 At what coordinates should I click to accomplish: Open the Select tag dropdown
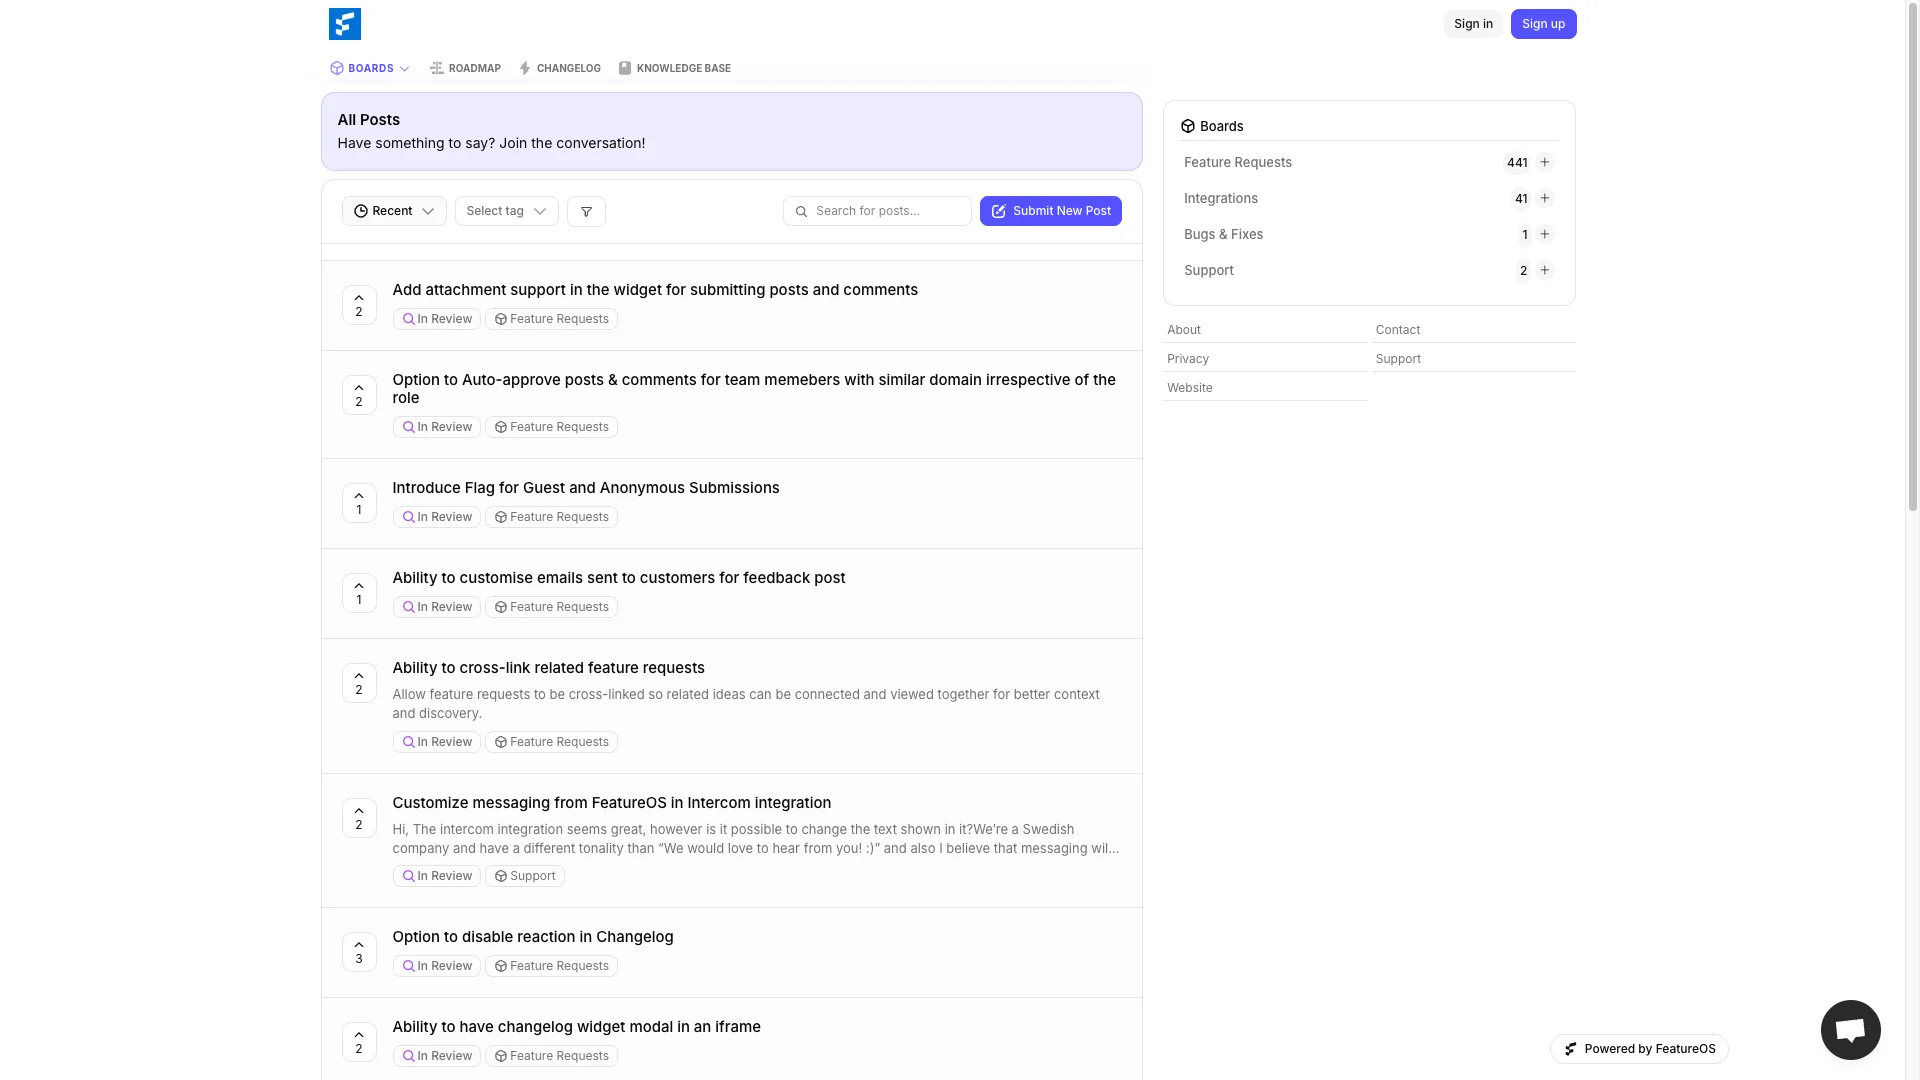[x=506, y=211]
